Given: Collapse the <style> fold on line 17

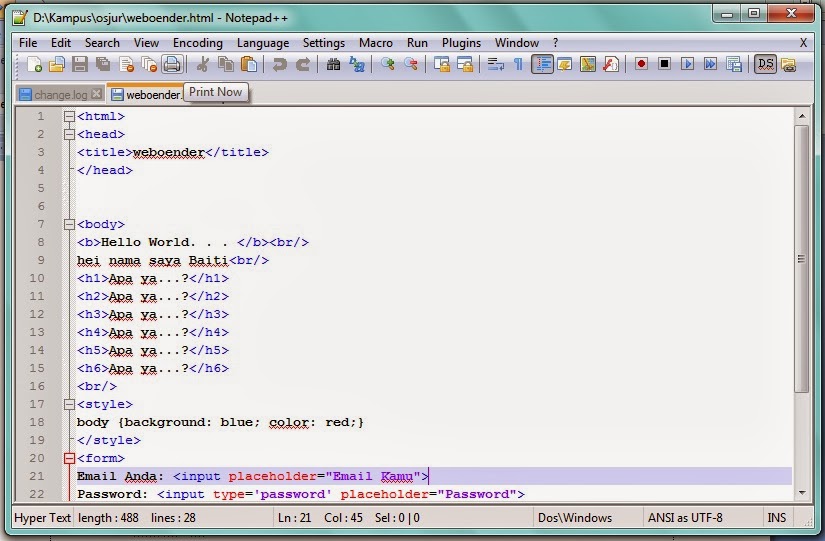Looking at the screenshot, I should point(69,404).
